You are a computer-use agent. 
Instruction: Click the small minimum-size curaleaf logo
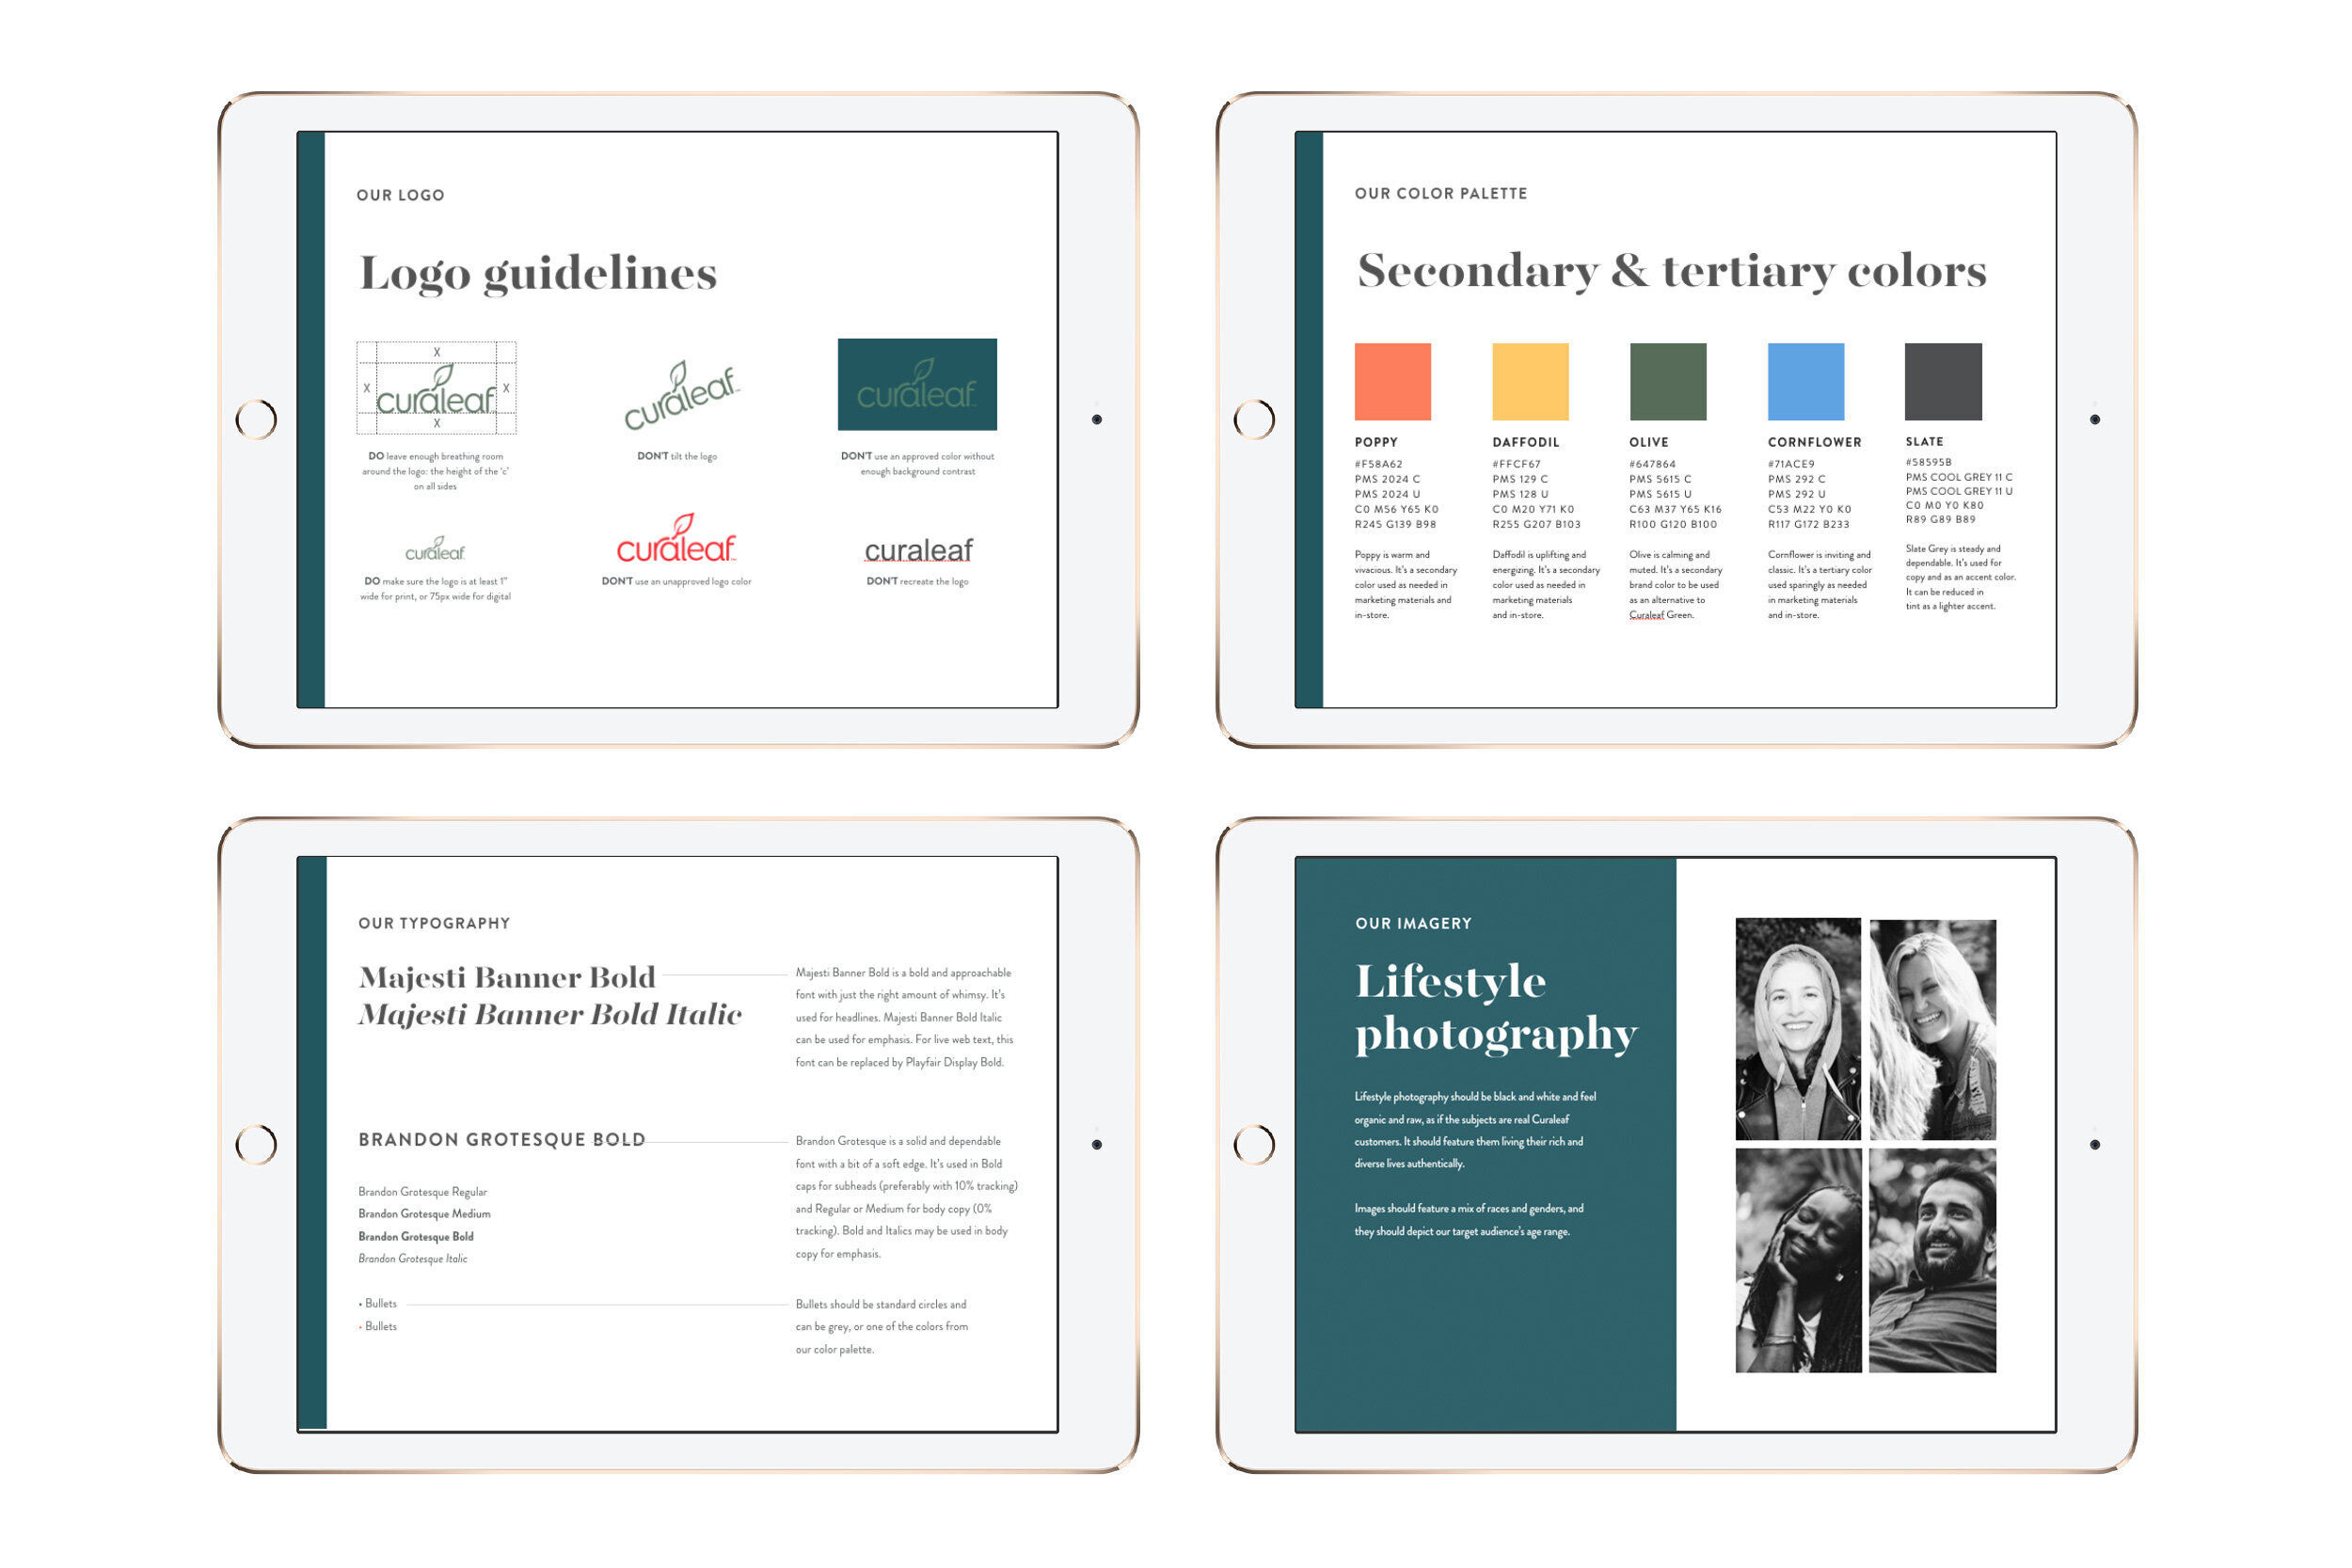[435, 549]
